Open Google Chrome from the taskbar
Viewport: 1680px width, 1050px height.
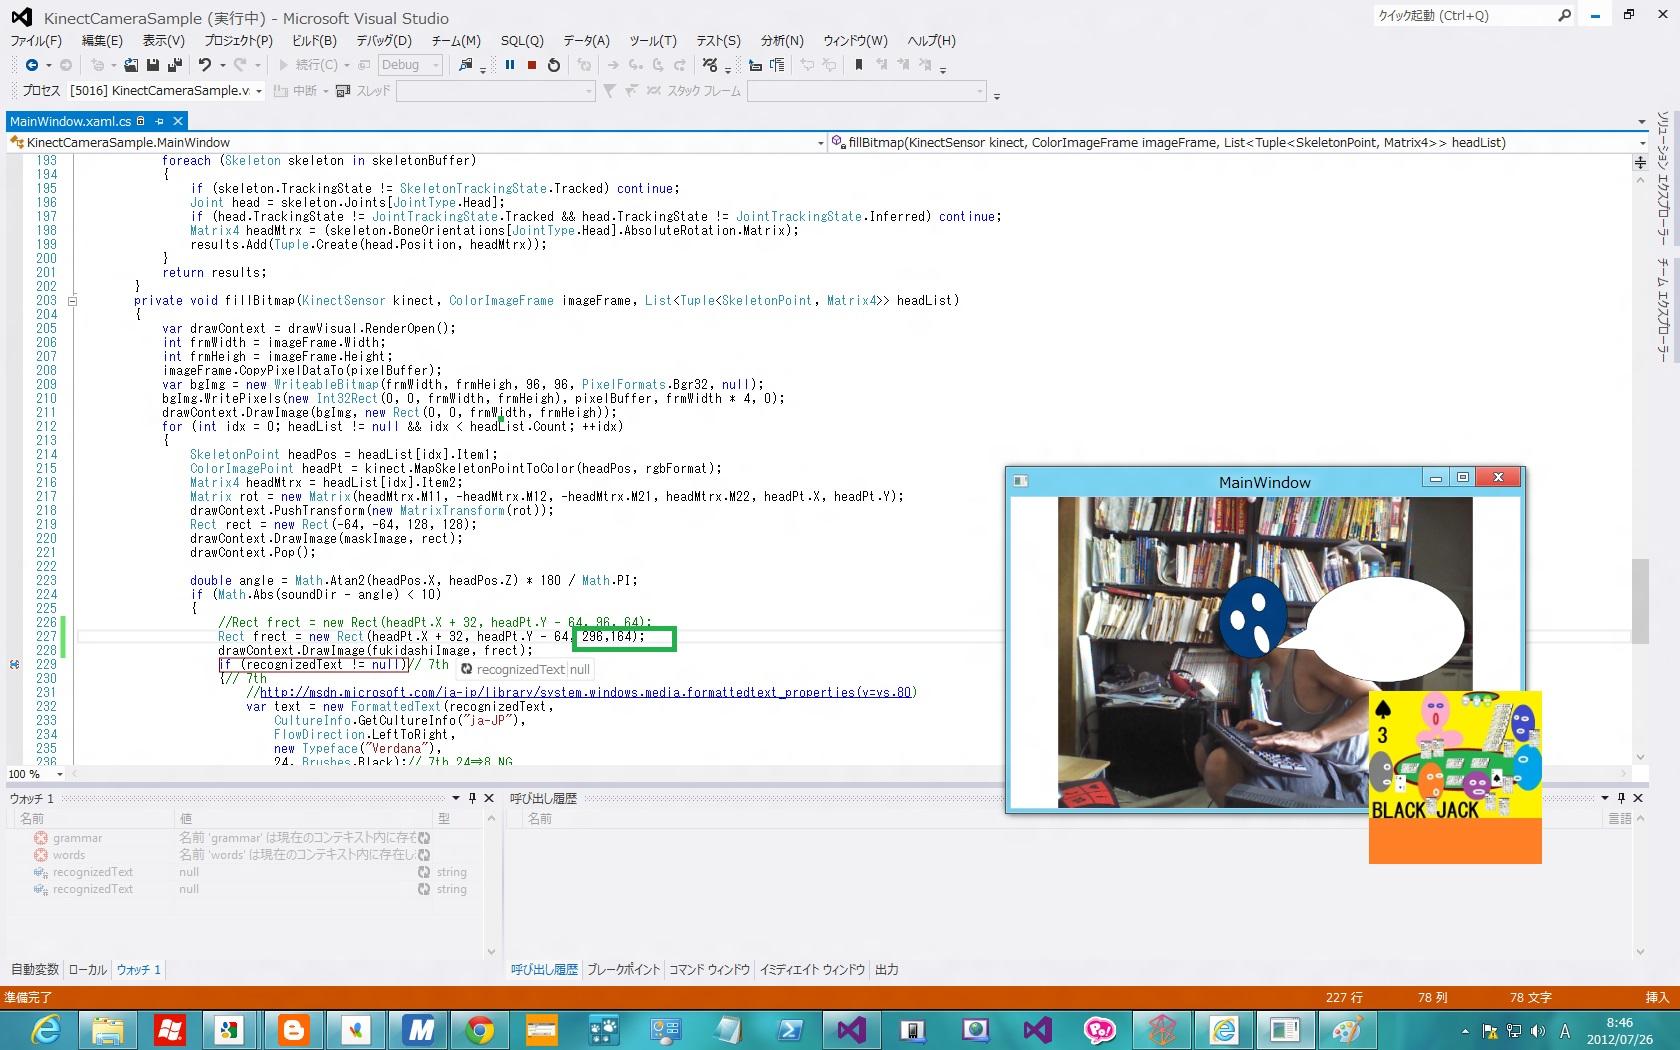click(x=480, y=1029)
